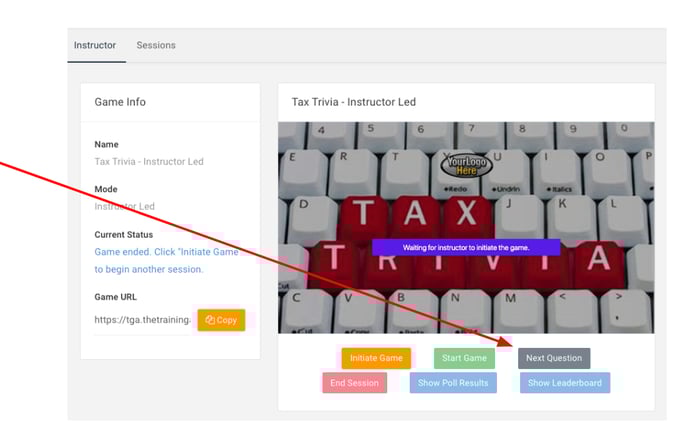688x437 pixels.
Task: Click the Tax Trivia preview panel title
Action: (x=353, y=102)
